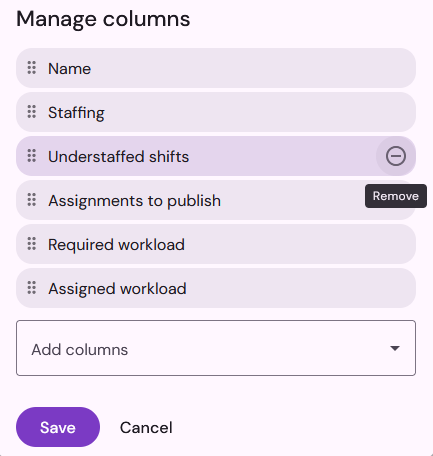The width and height of the screenshot is (433, 456).
Task: Click the Remove tooltip label
Action: [396, 196]
